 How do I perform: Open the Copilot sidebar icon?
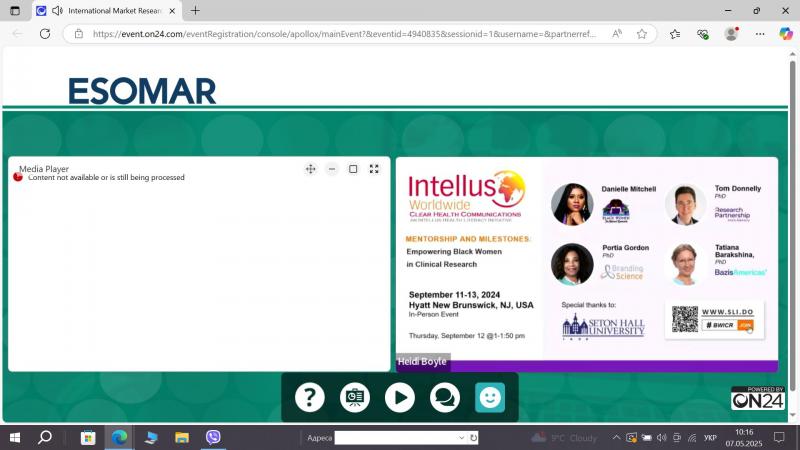786,34
